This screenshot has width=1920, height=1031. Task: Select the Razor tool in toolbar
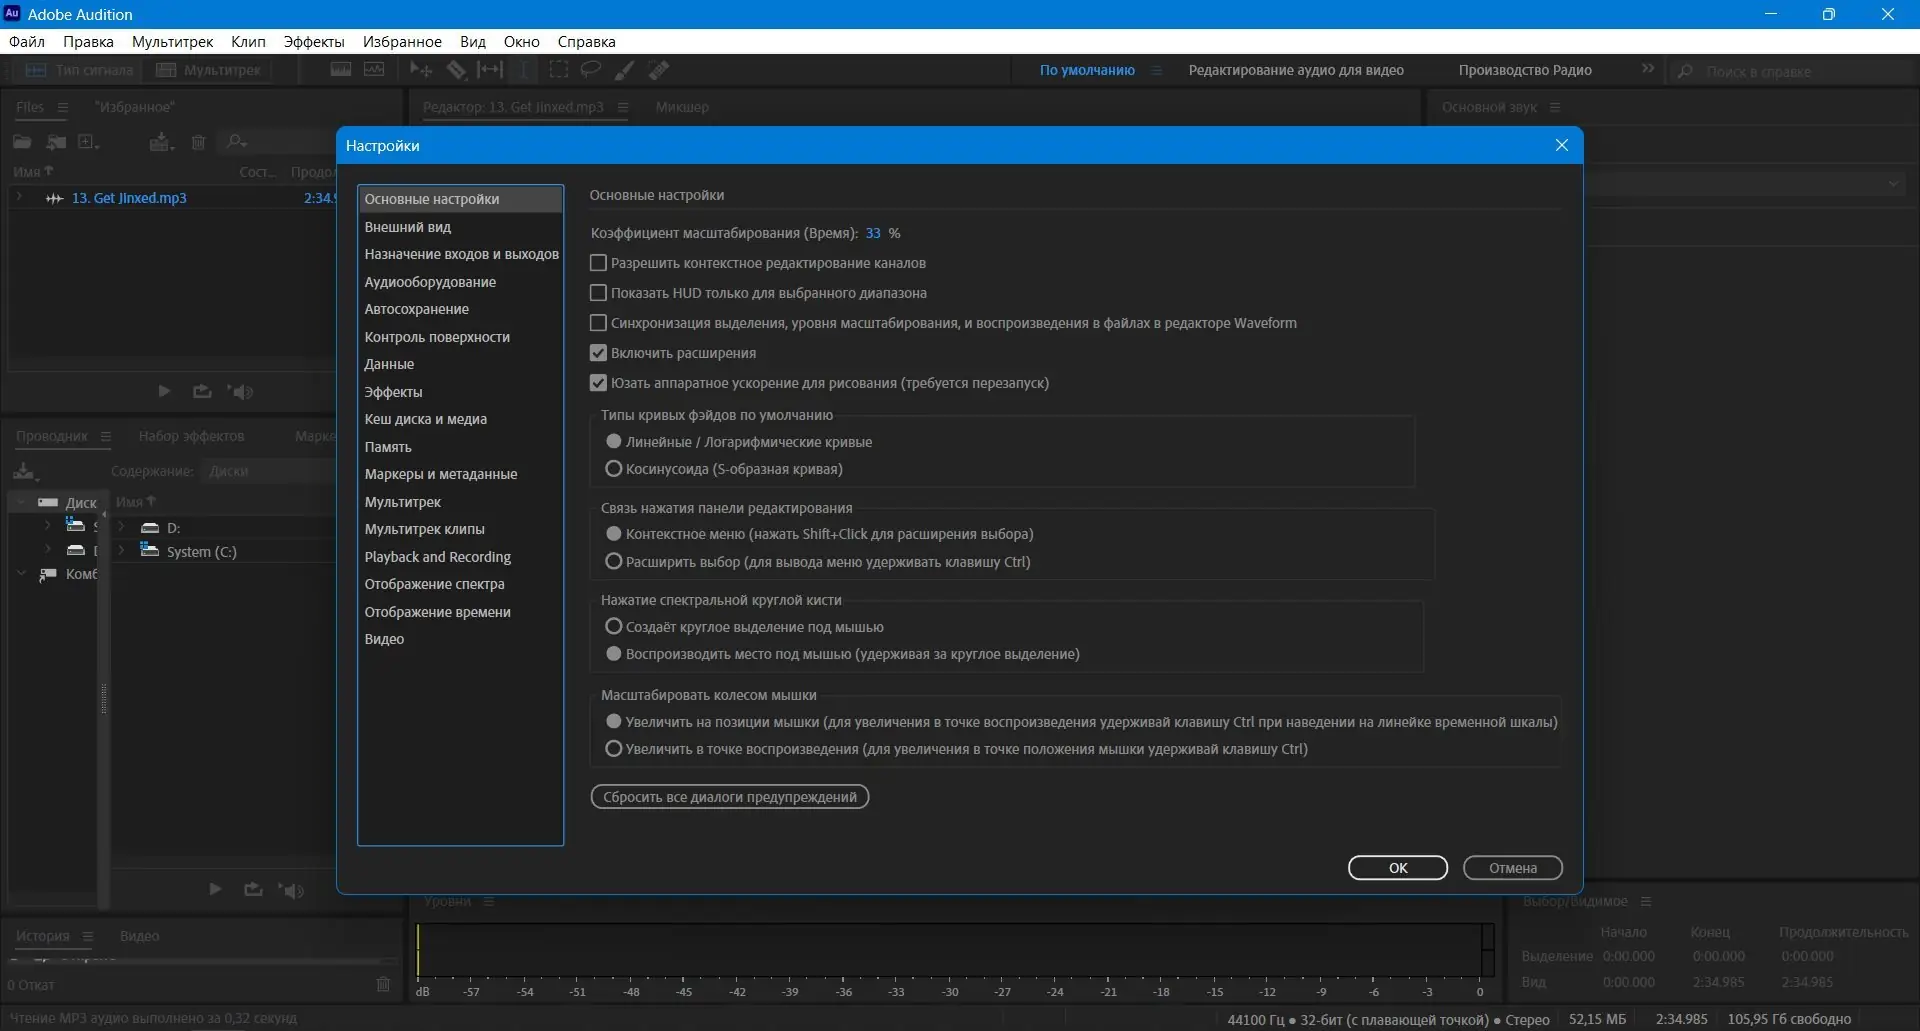(x=456, y=70)
